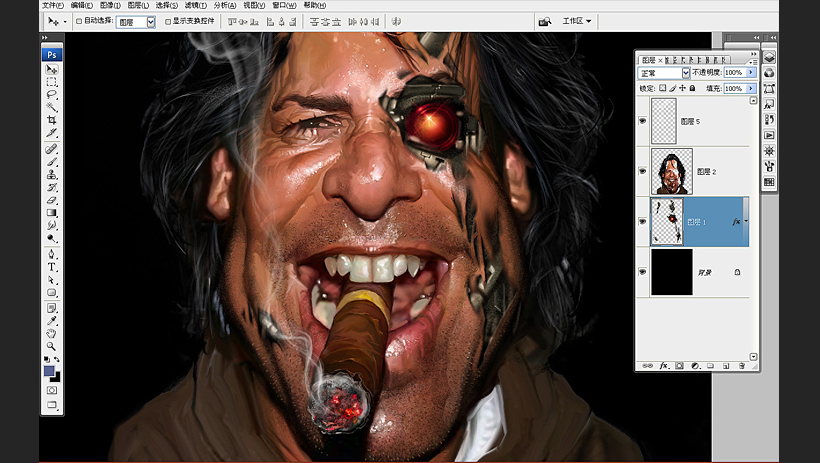Open 工作区 workspace dropdown
Viewport: 820px width, 463px height.
[577, 21]
